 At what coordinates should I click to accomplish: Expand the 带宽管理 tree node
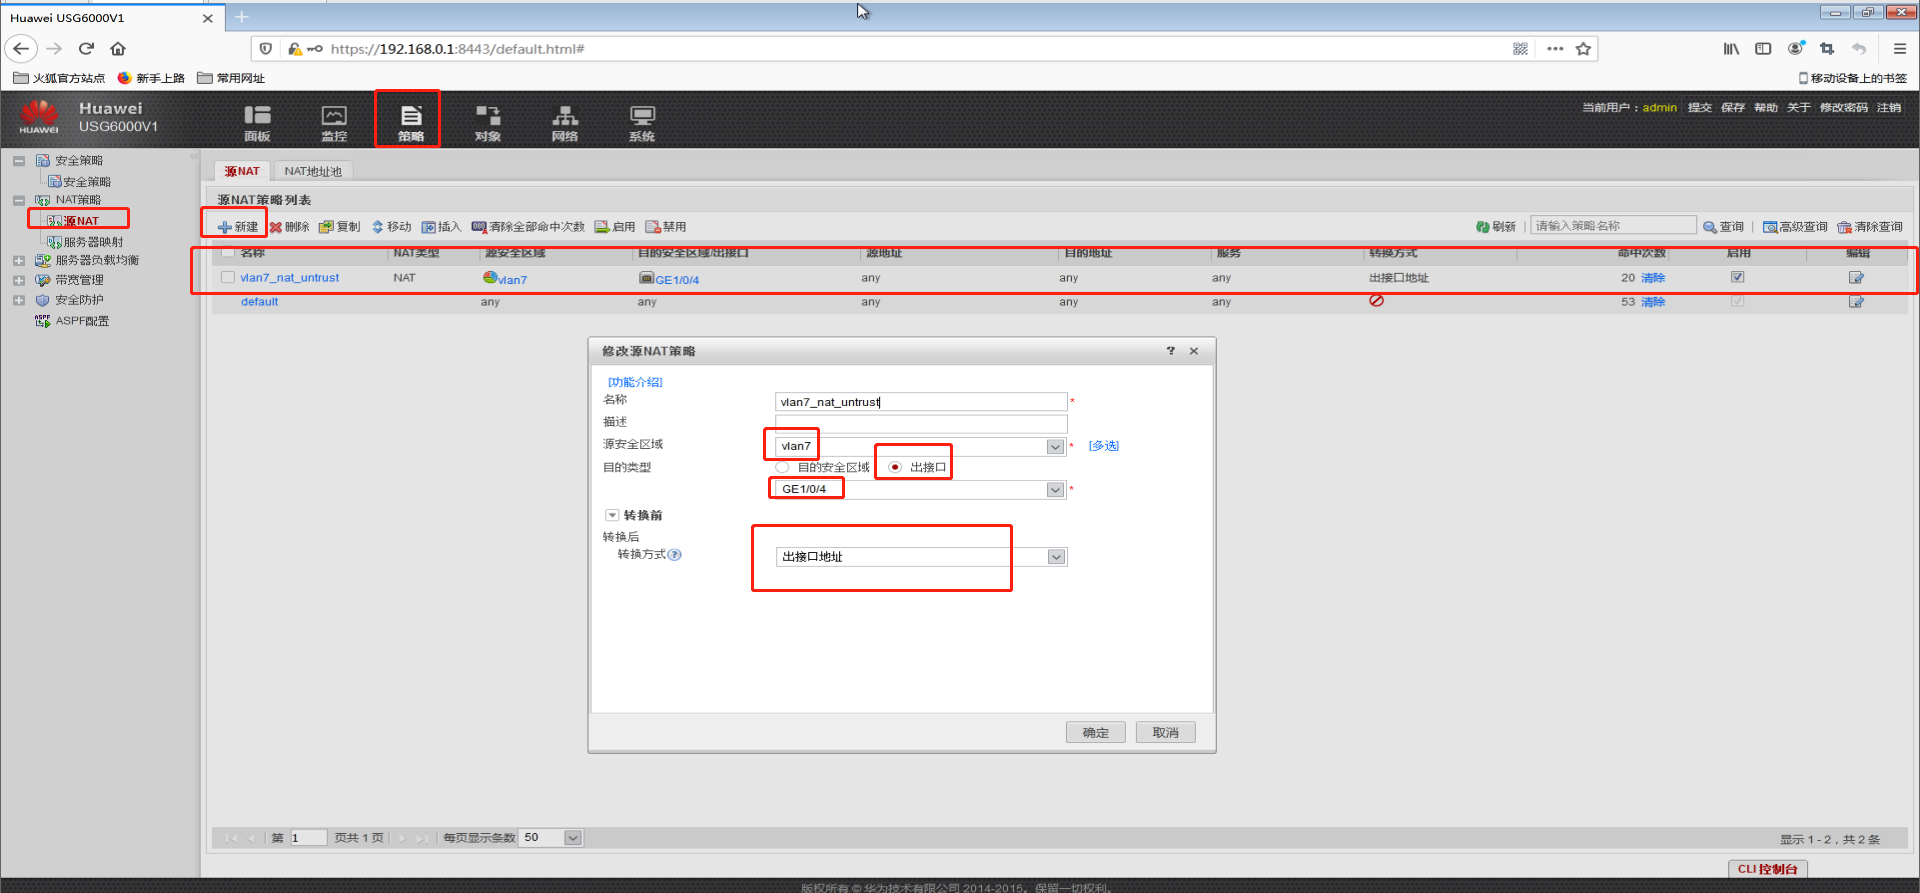[x=19, y=281]
